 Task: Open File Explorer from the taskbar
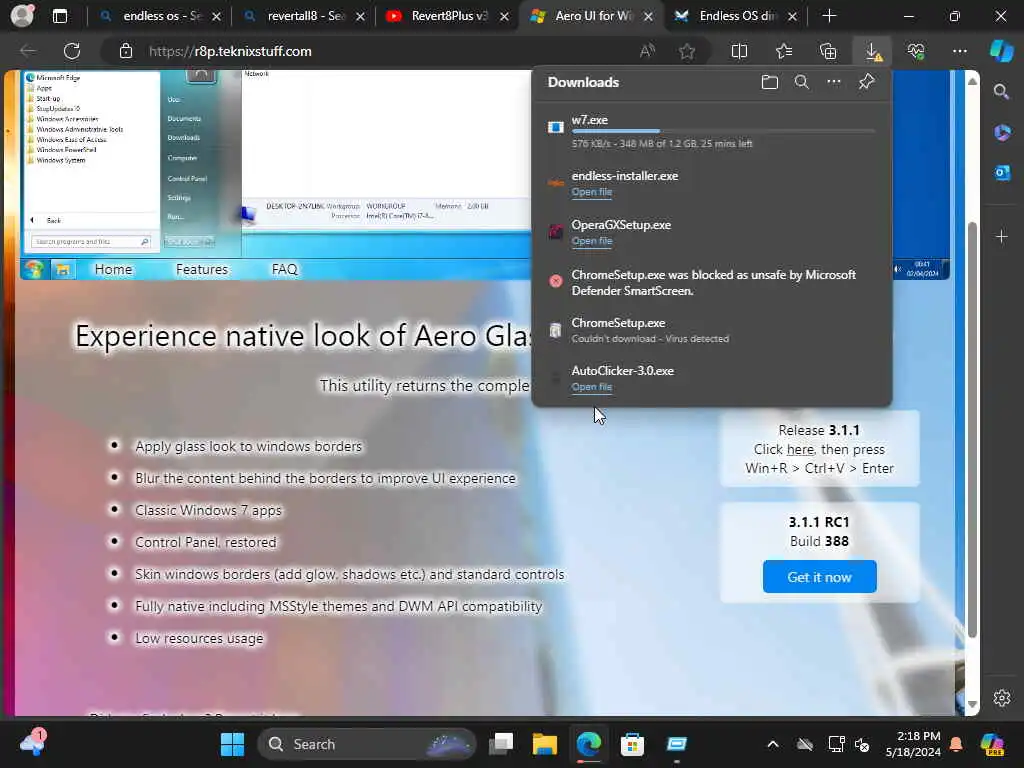(544, 744)
